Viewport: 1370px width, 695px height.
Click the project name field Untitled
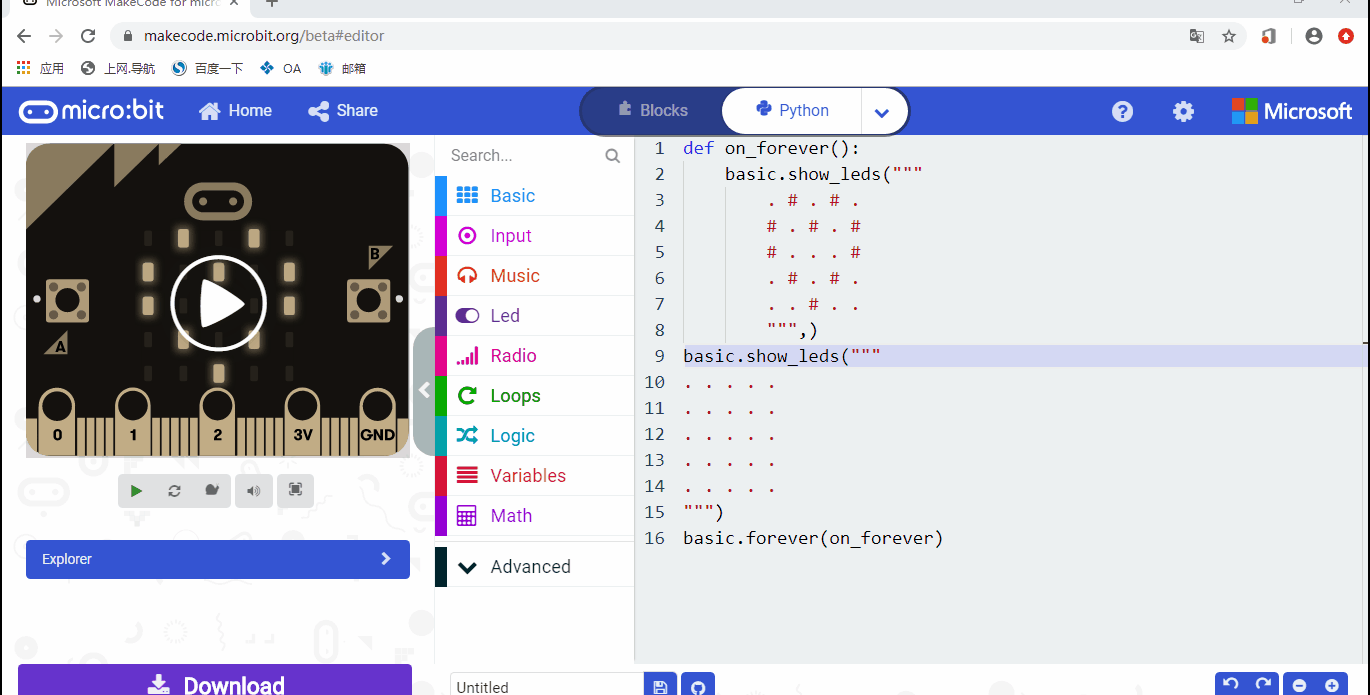coord(547,686)
